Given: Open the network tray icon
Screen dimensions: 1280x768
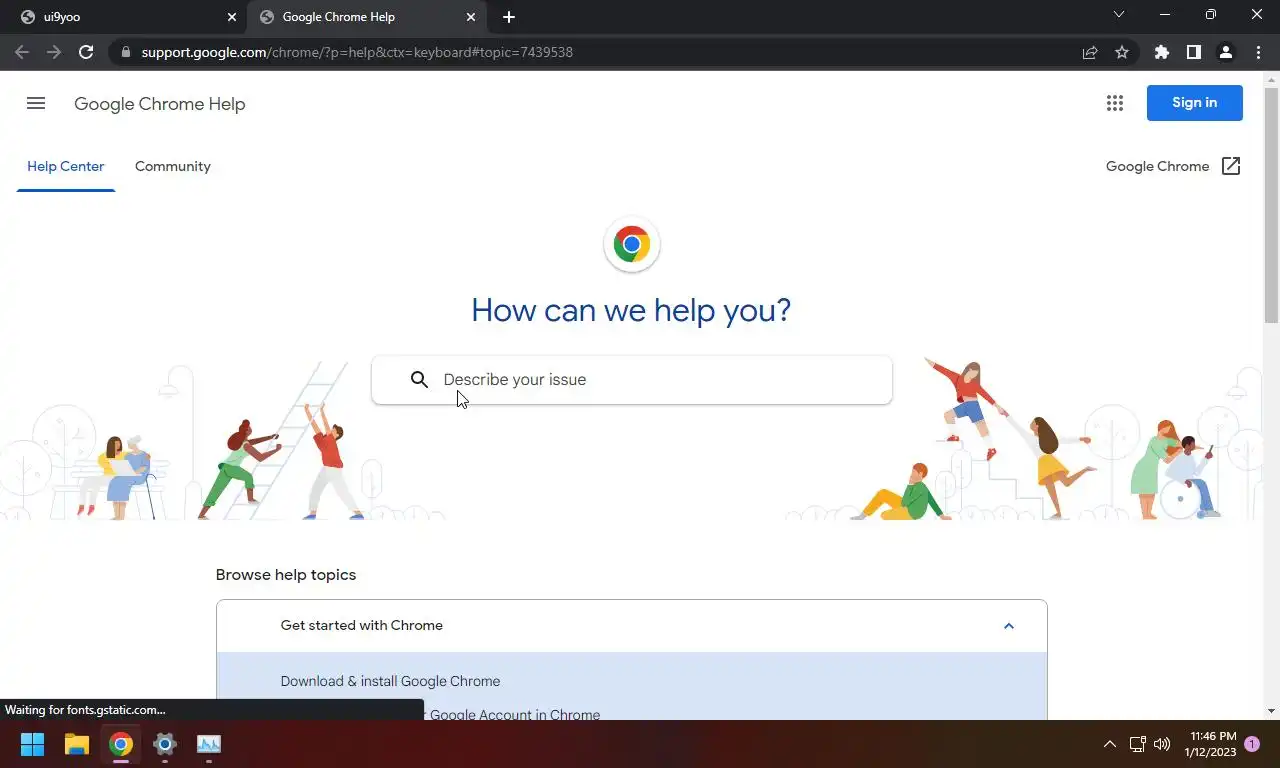Looking at the screenshot, I should pos(1138,744).
